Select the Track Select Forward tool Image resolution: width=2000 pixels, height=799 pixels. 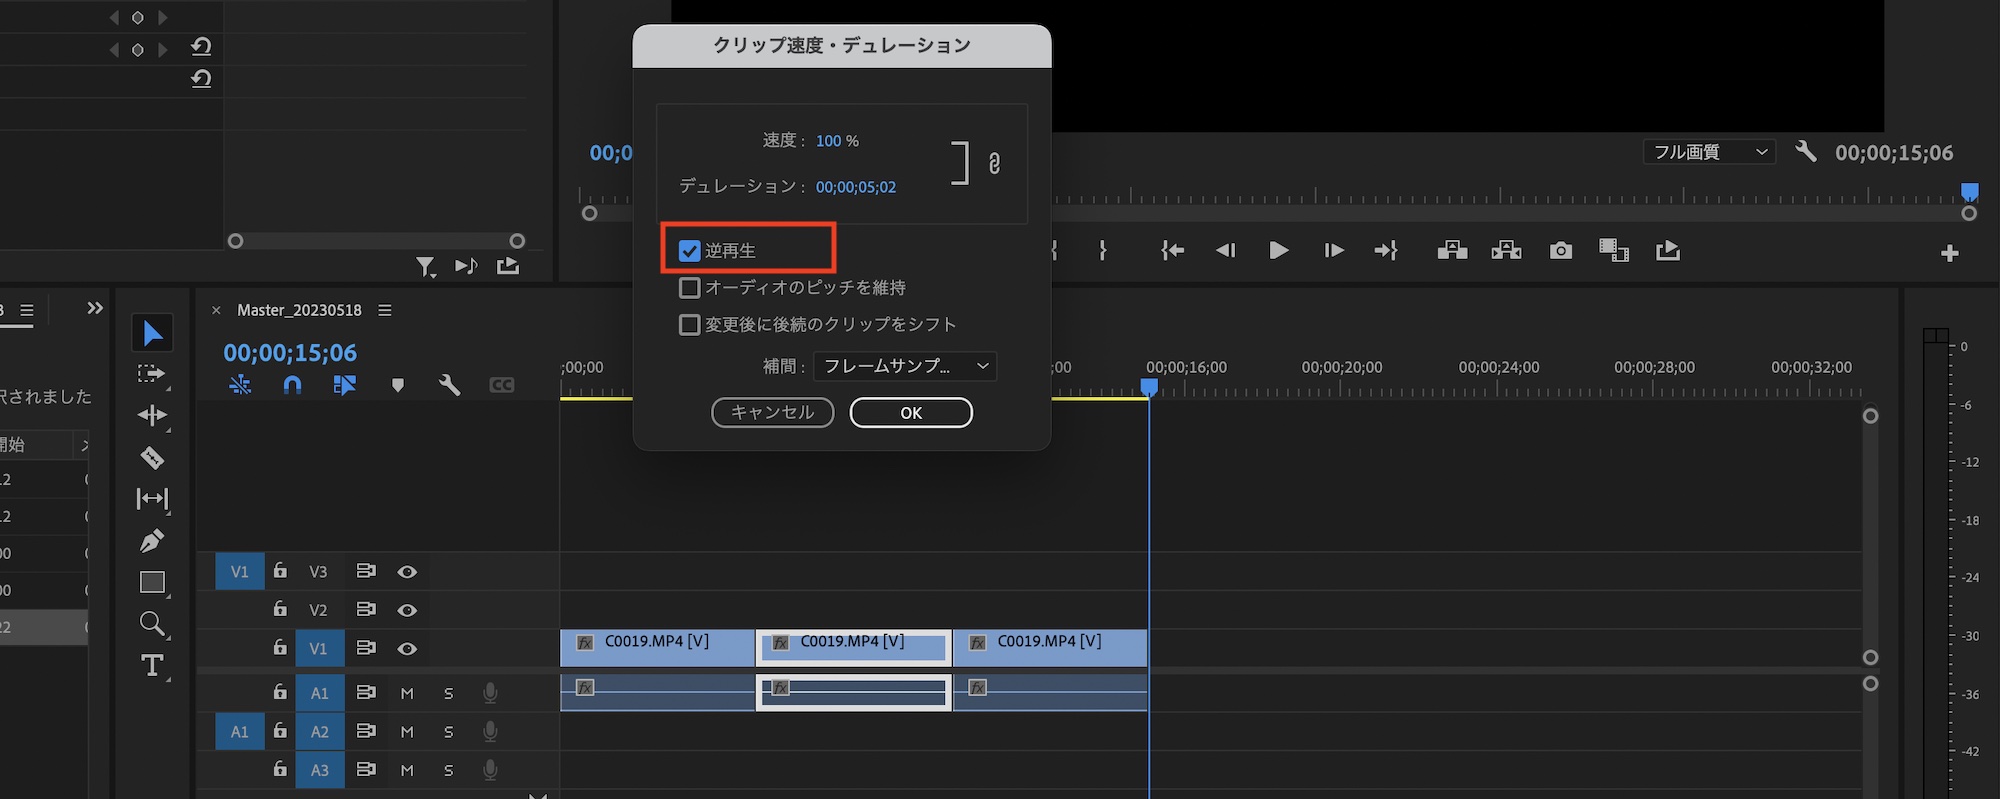pos(152,374)
